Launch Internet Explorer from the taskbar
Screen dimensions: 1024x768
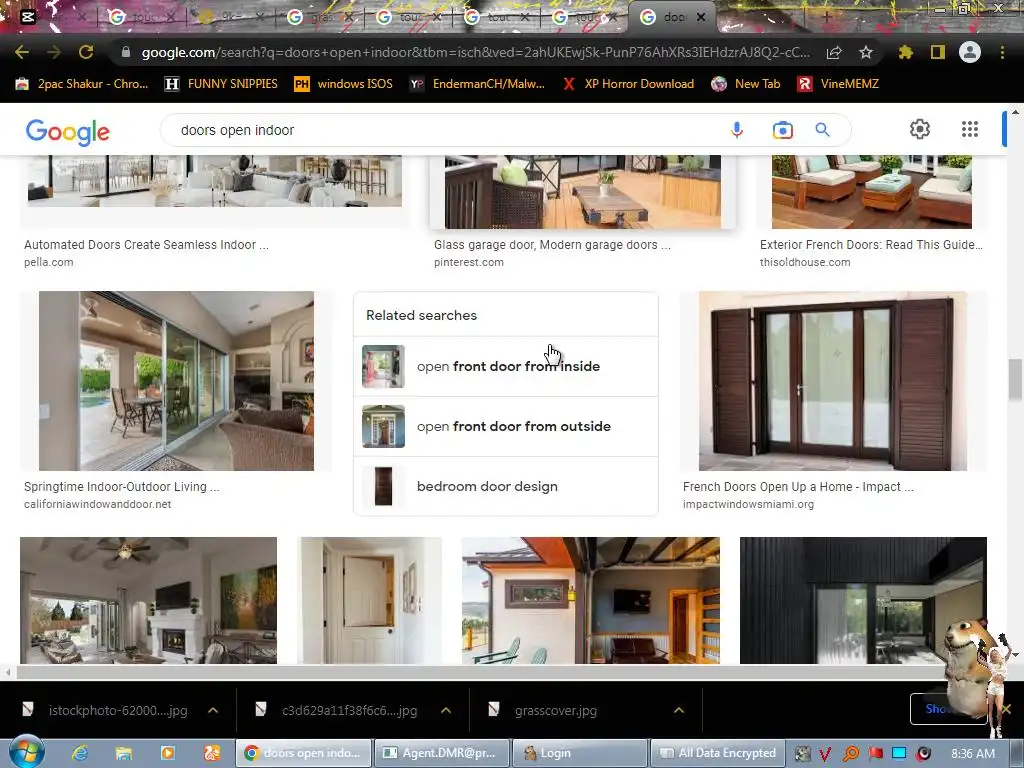pyautogui.click(x=80, y=753)
